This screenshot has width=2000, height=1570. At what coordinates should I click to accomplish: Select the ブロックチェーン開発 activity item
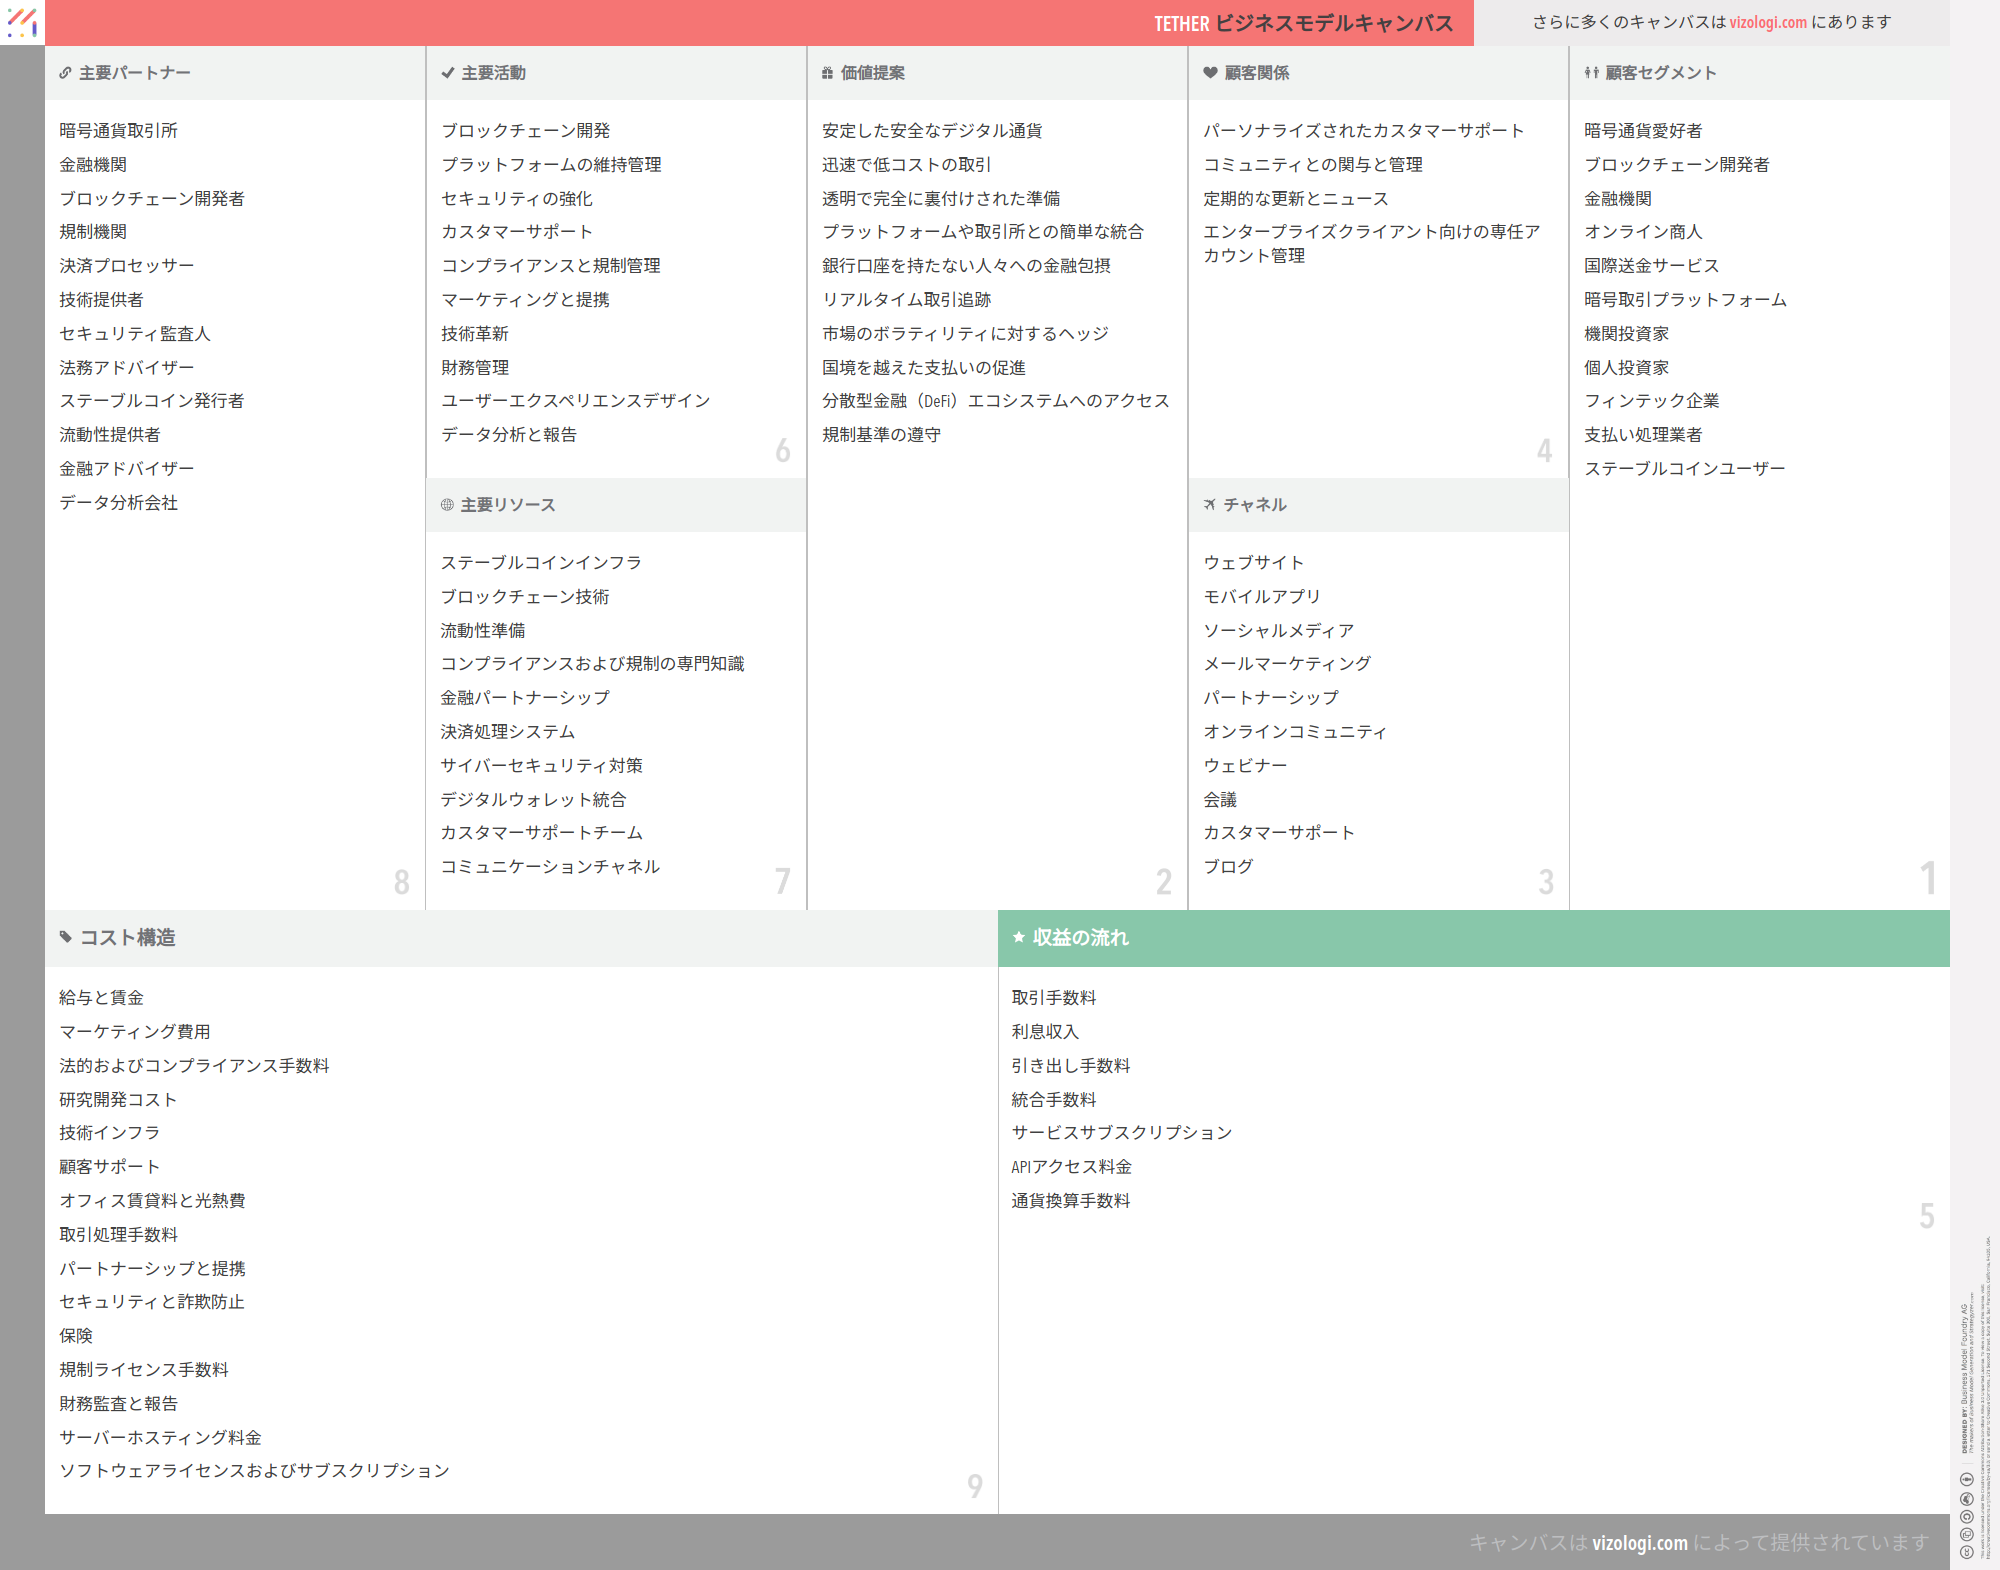[x=526, y=131]
